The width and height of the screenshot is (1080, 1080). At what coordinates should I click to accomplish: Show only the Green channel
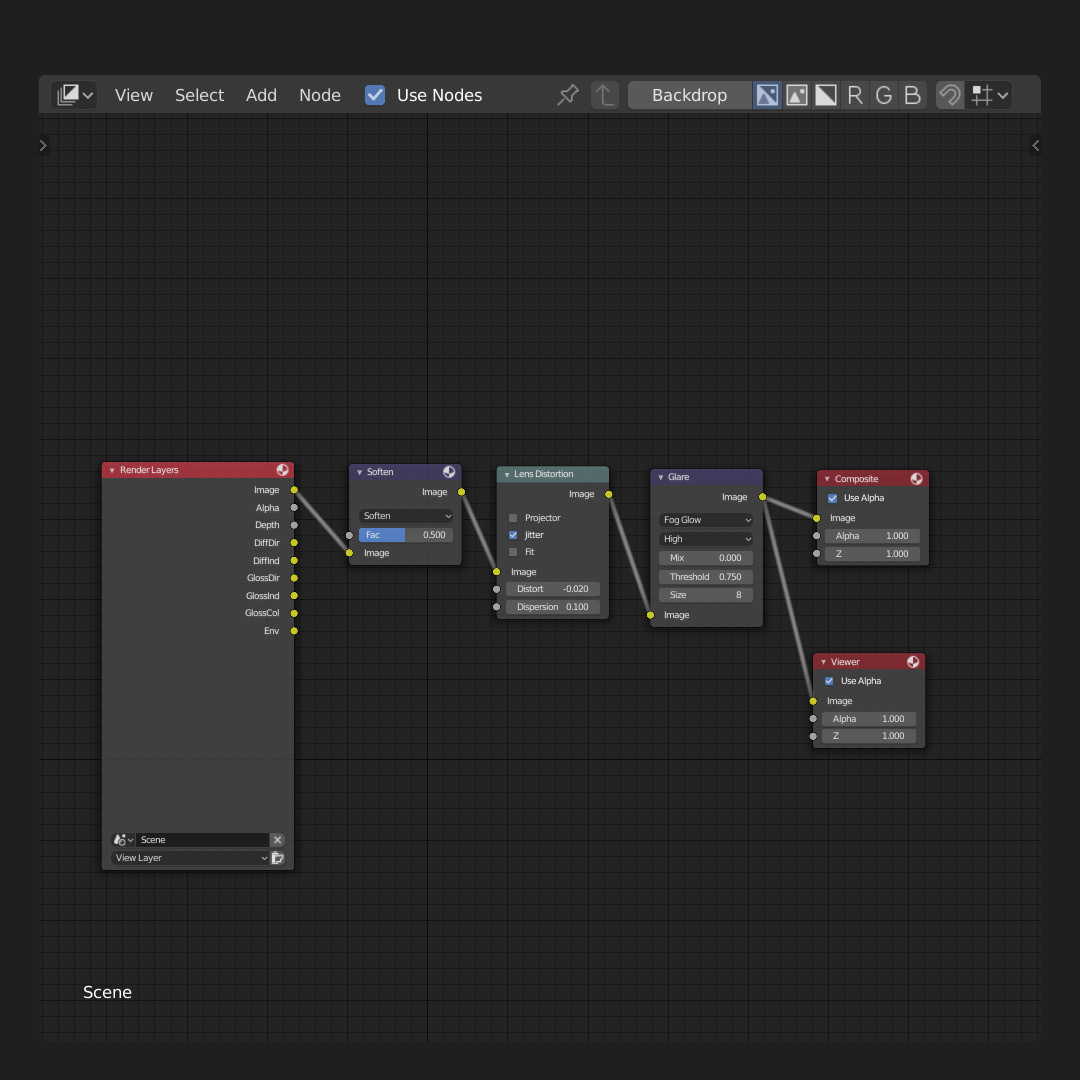(x=884, y=95)
